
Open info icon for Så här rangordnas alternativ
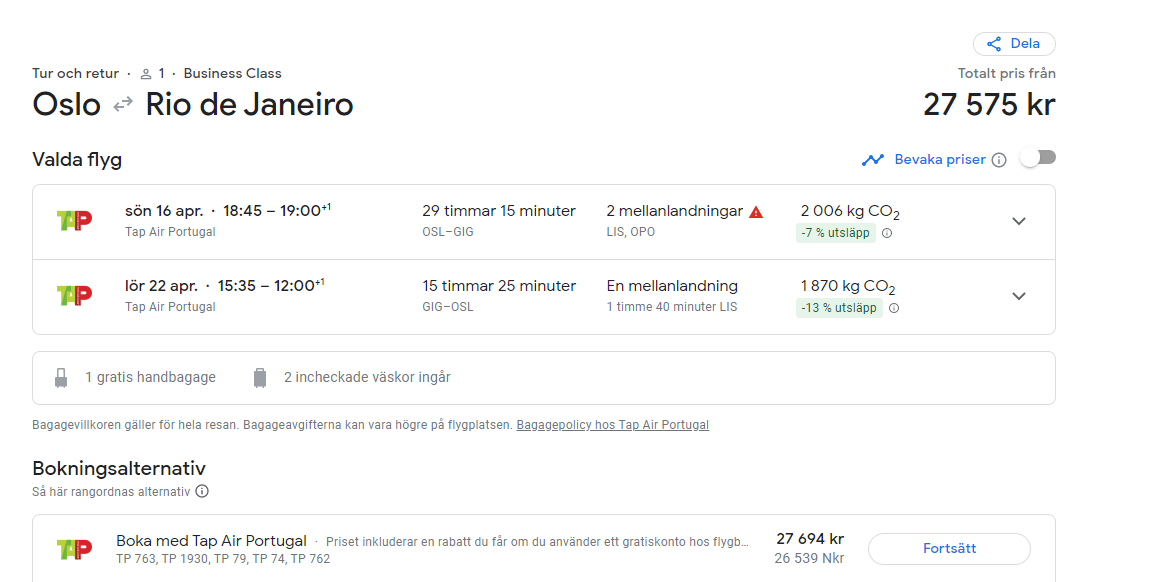[x=202, y=492]
